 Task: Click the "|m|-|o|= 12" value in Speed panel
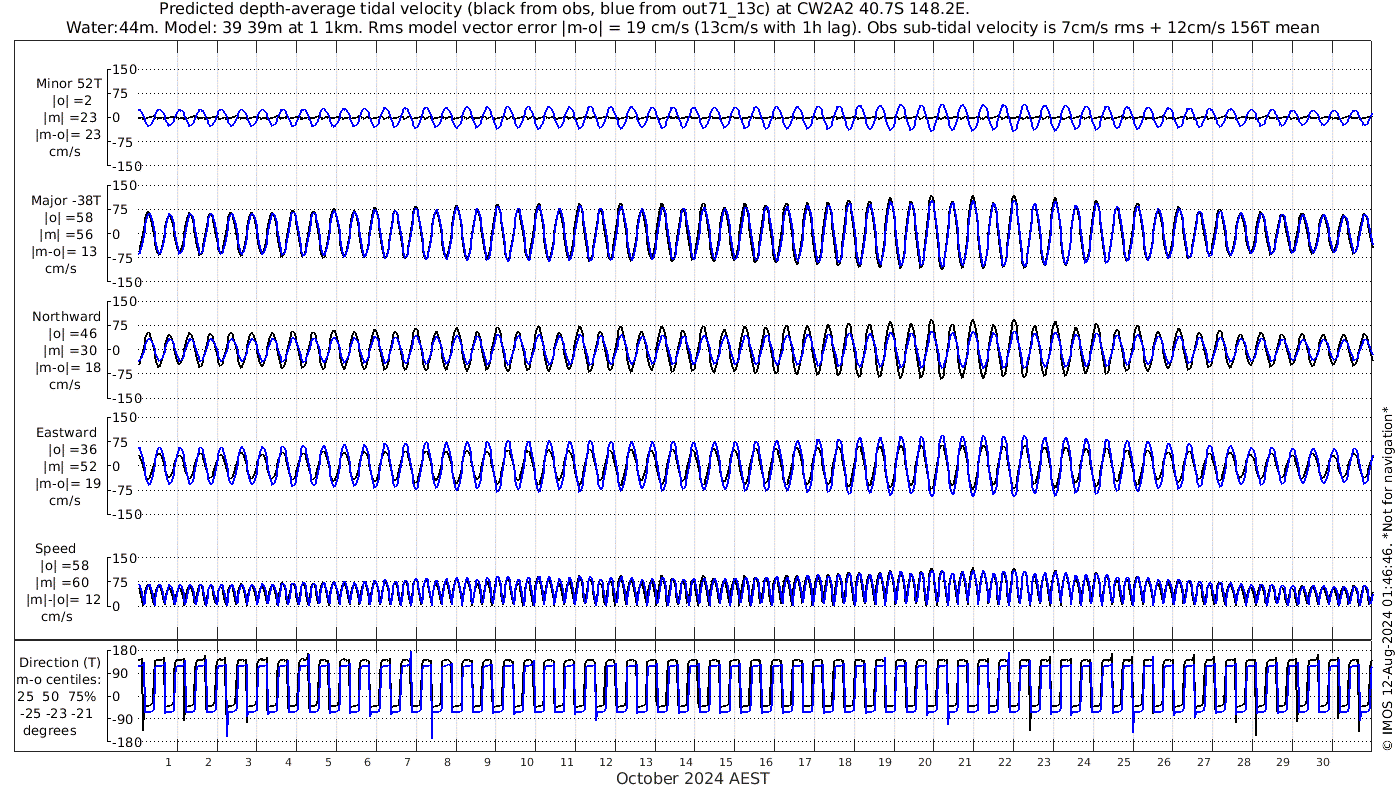click(64, 600)
